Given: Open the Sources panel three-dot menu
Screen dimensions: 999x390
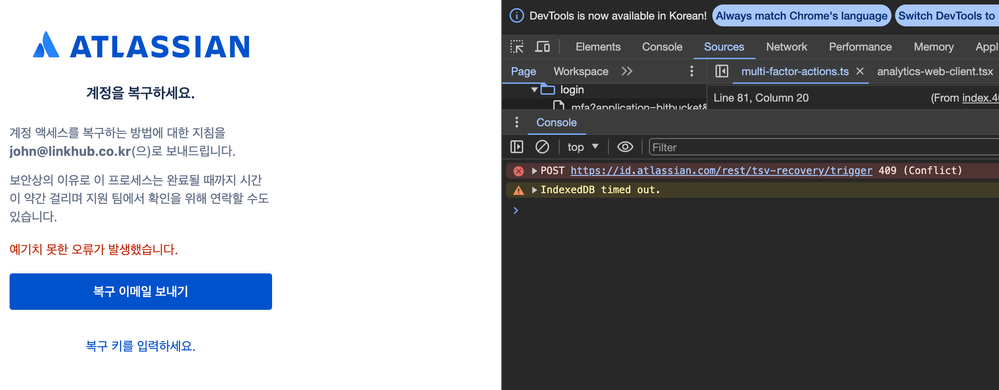Looking at the screenshot, I should coord(693,71).
